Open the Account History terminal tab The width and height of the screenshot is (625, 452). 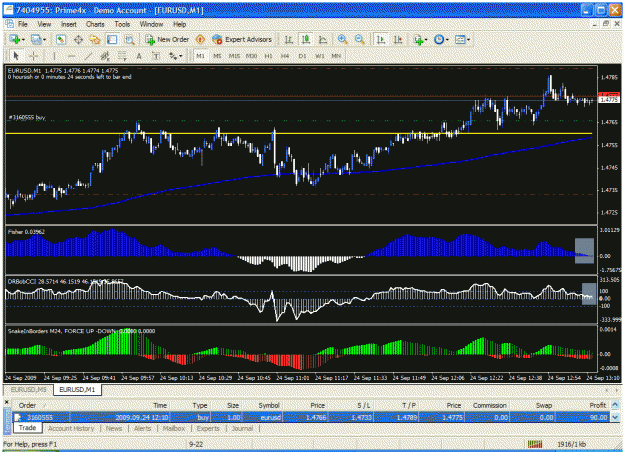coord(71,428)
